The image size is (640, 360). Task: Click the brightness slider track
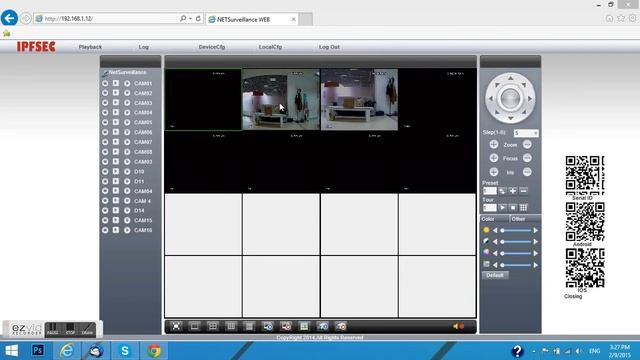(x=516, y=231)
